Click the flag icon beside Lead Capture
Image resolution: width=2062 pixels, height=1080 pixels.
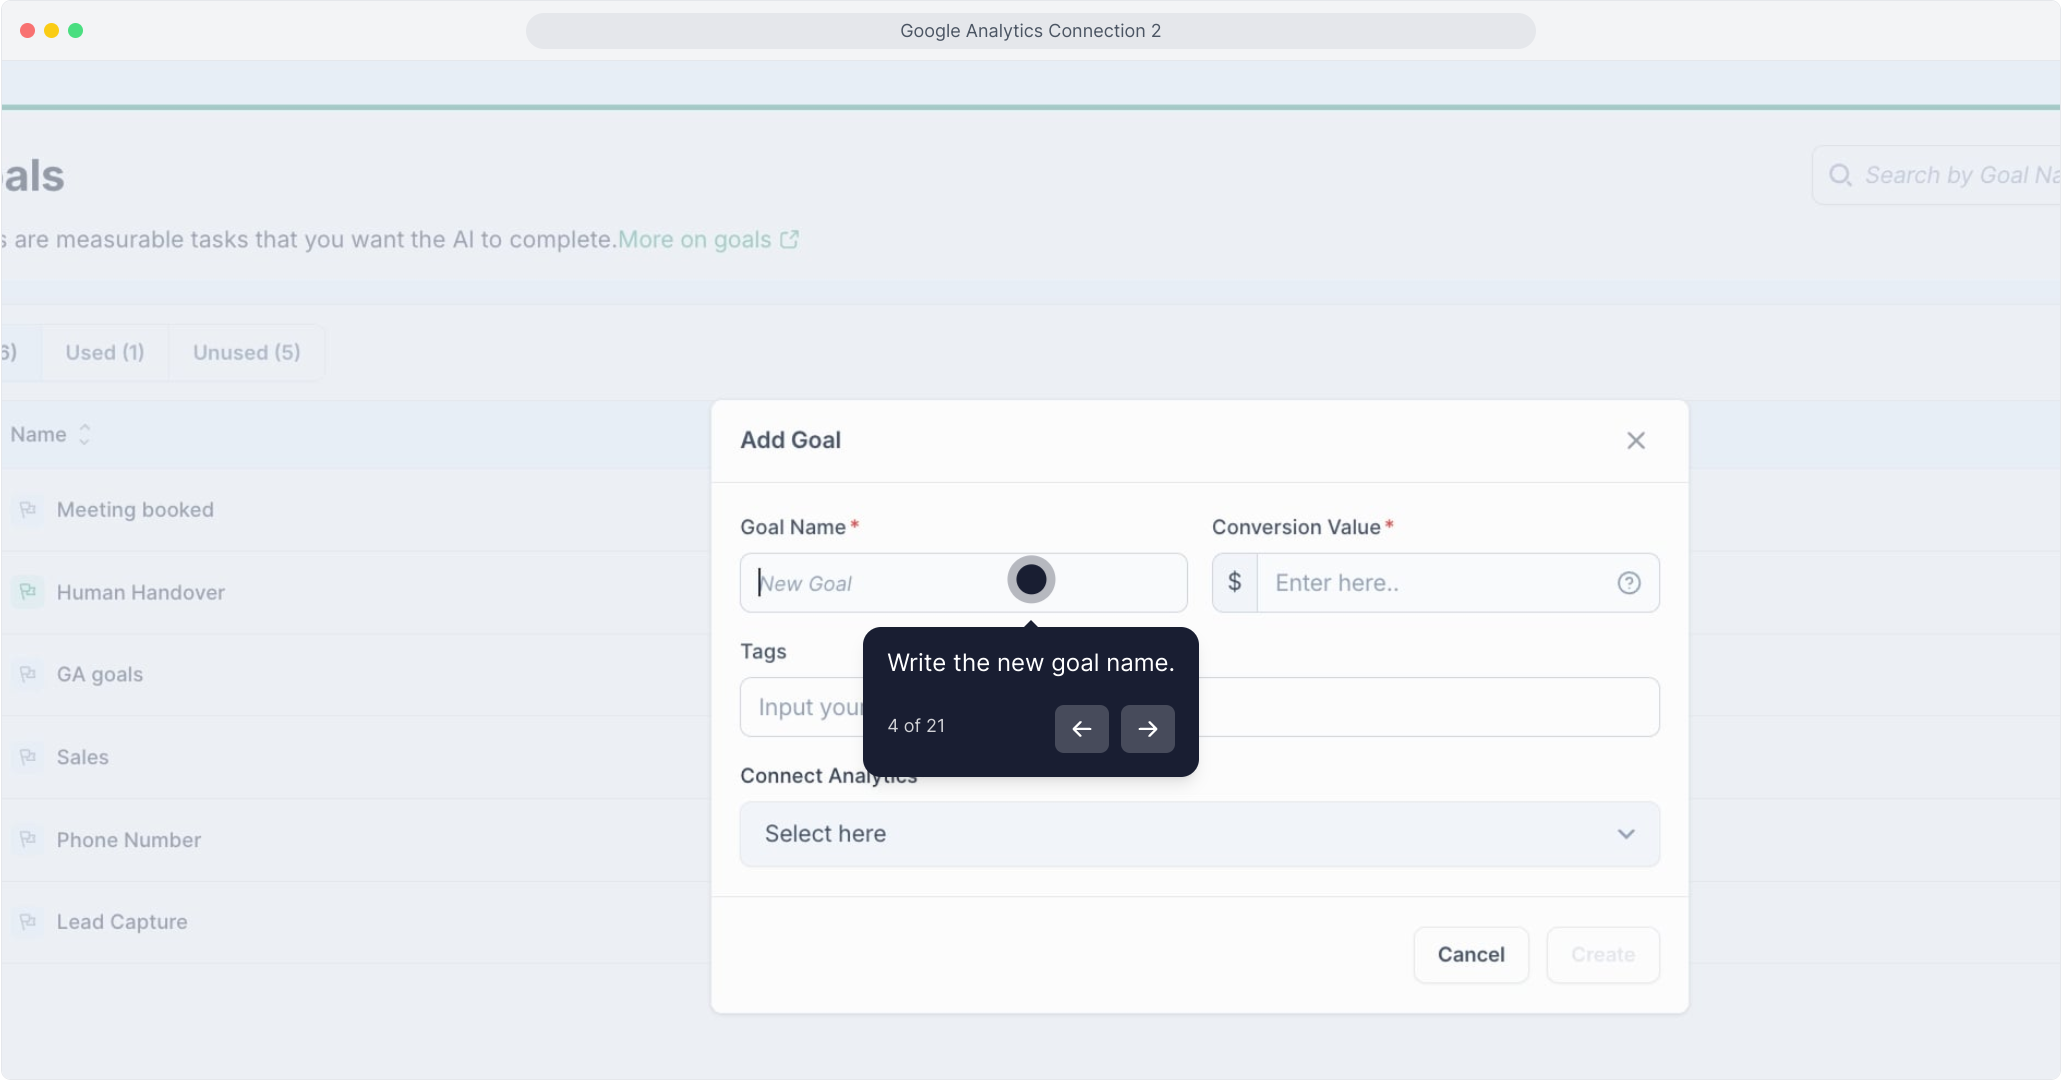pyautogui.click(x=28, y=921)
